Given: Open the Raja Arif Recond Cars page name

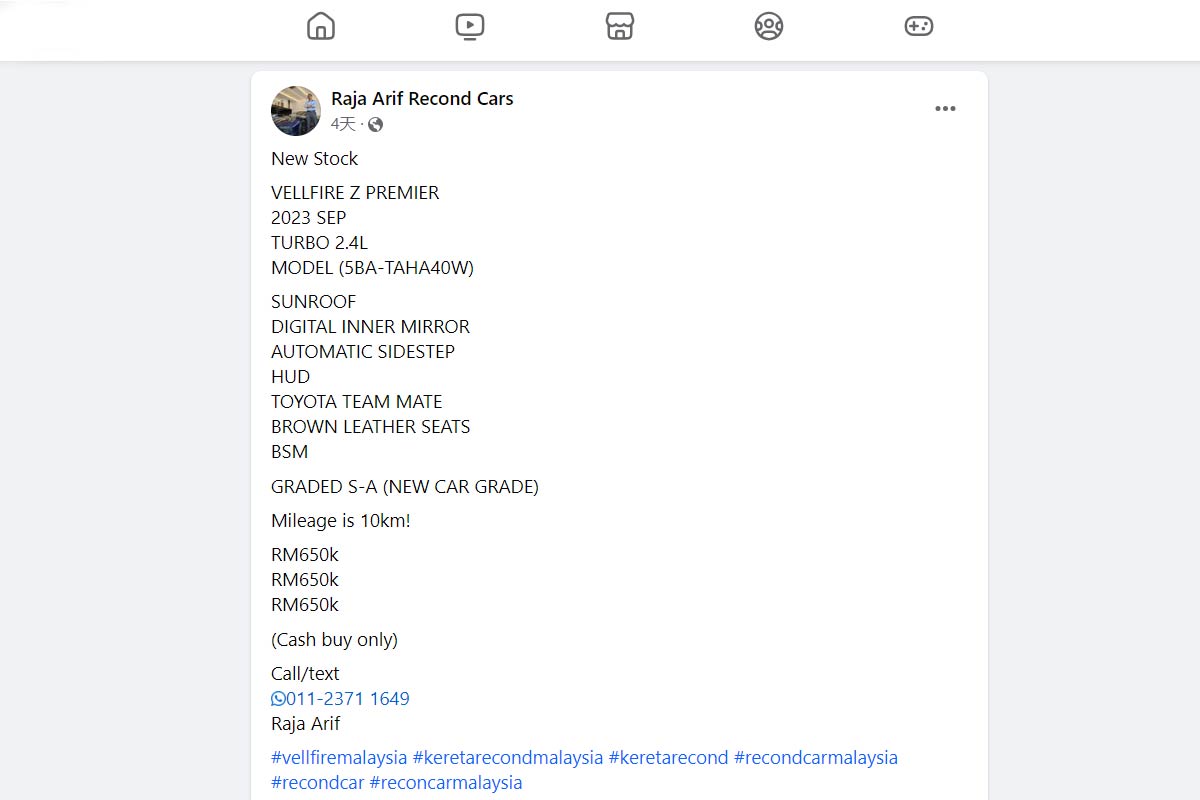Looking at the screenshot, I should (x=422, y=98).
